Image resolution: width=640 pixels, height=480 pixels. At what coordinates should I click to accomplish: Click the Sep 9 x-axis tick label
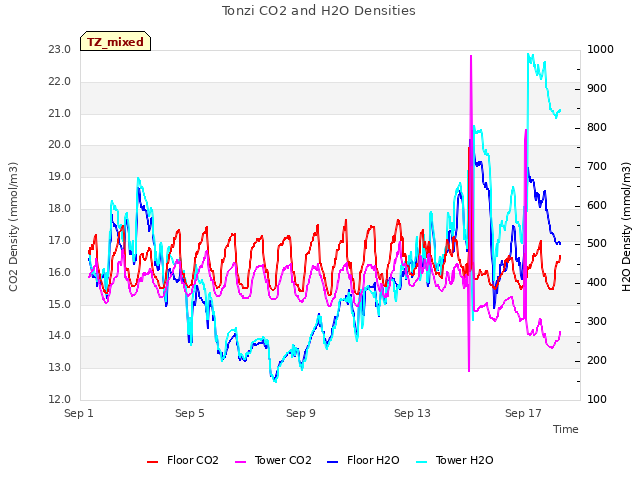301,413
